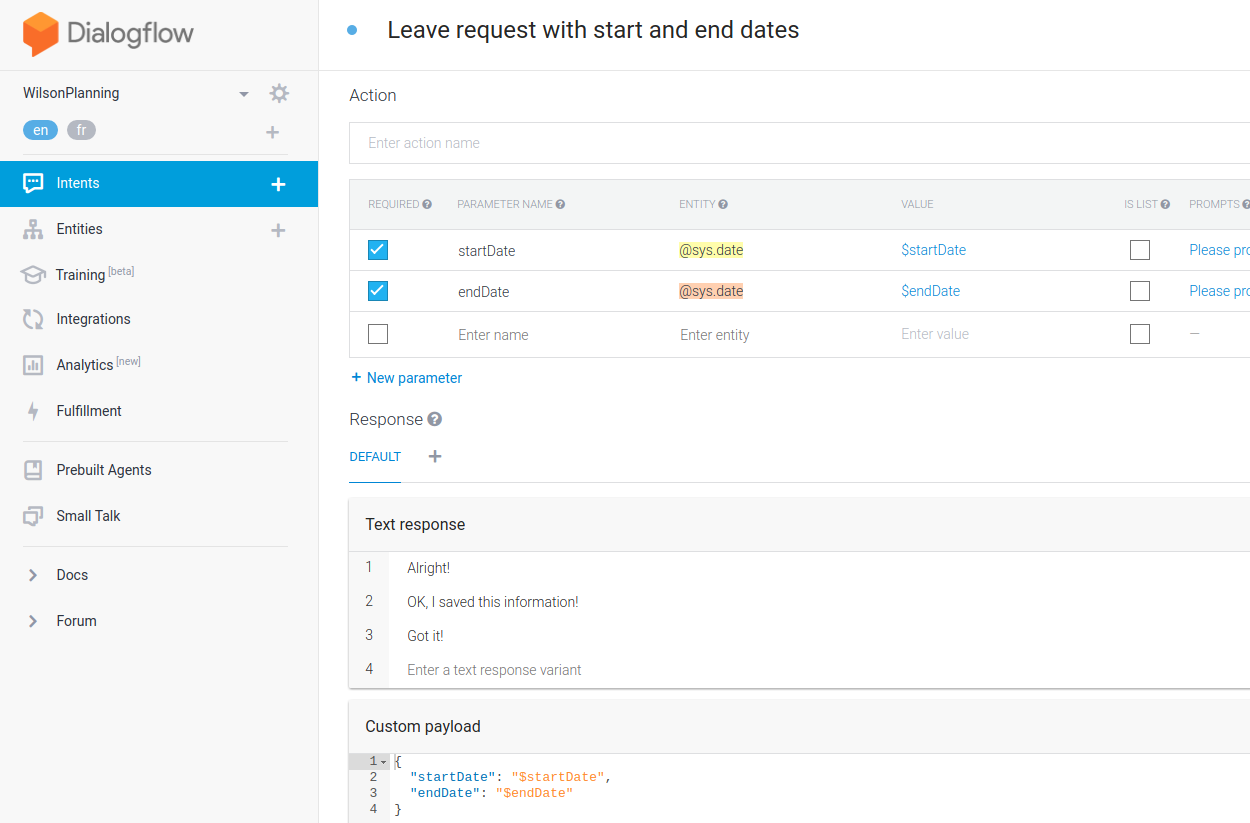Add response tab with plus icon
The width and height of the screenshot is (1250, 823).
[435, 456]
